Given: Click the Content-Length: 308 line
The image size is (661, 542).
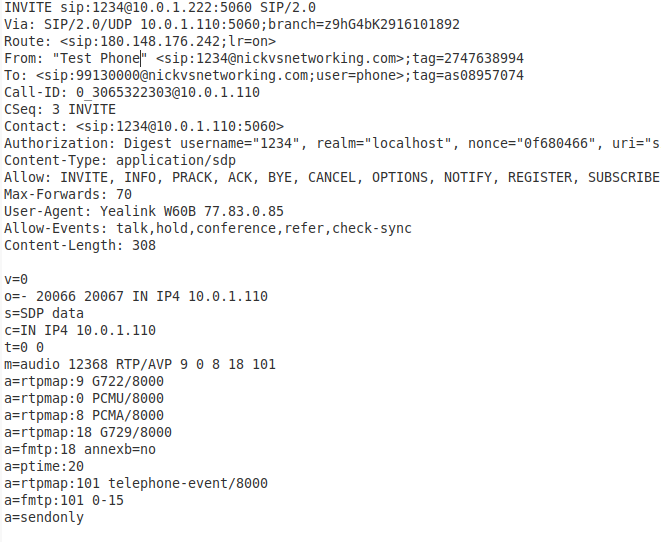Looking at the screenshot, I should point(80,245).
